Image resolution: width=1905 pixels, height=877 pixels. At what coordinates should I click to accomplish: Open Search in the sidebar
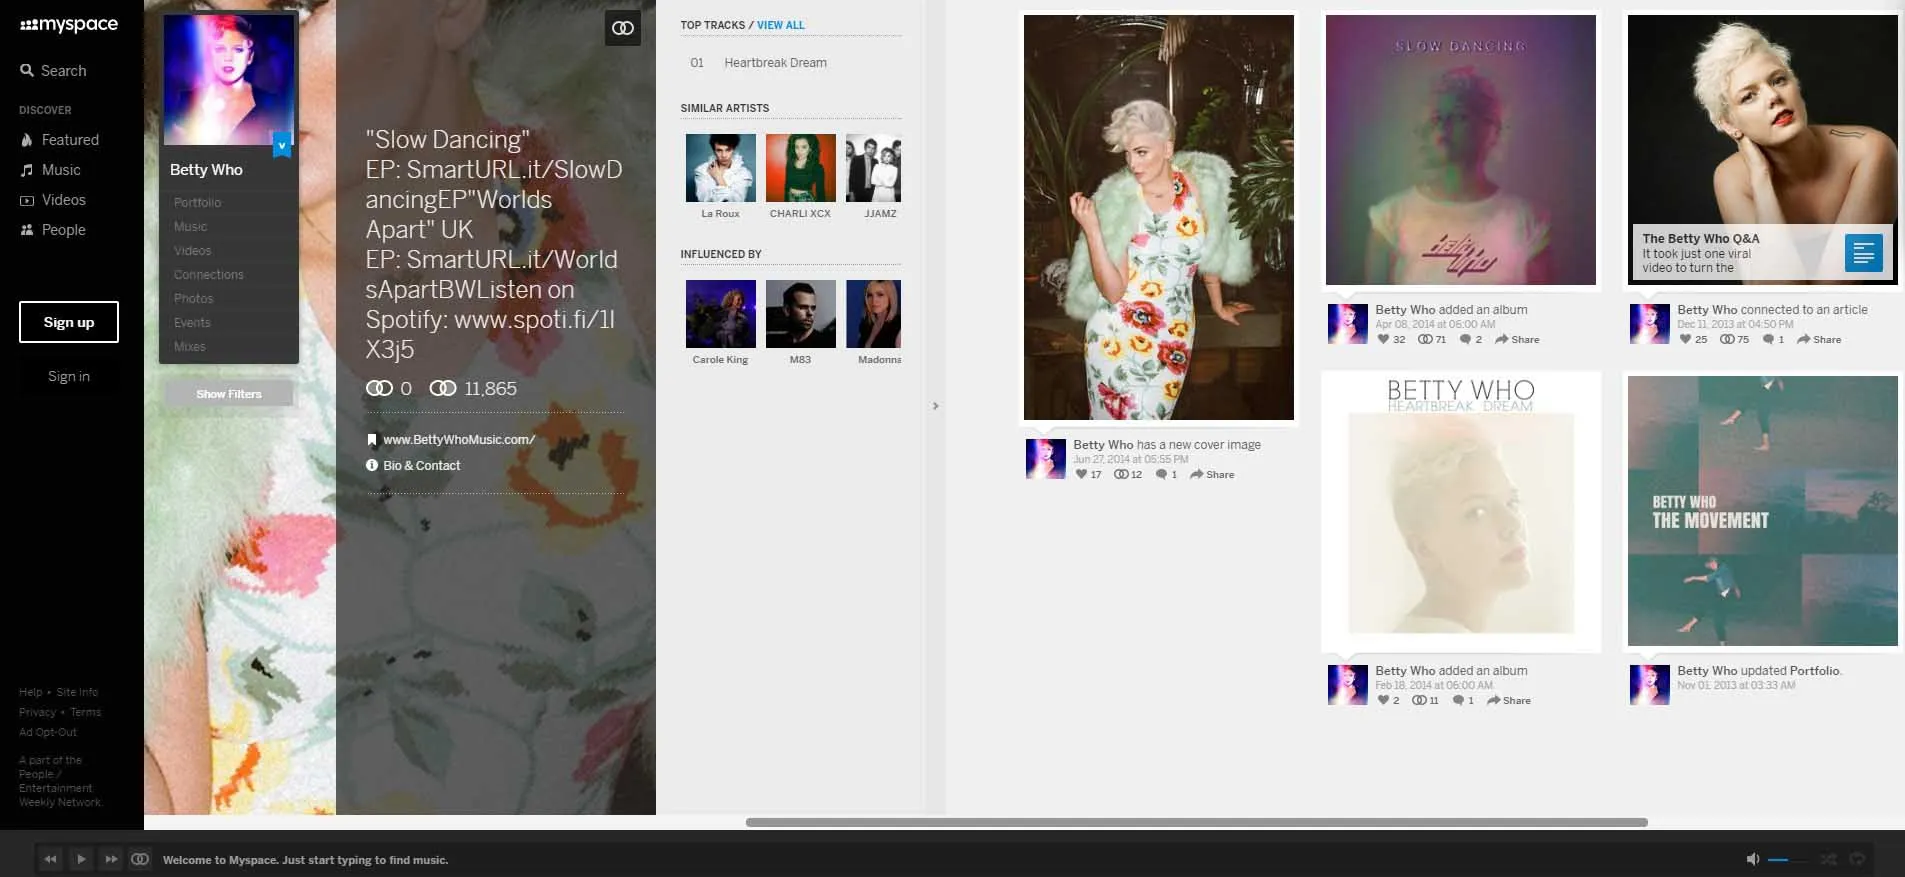[x=54, y=71]
